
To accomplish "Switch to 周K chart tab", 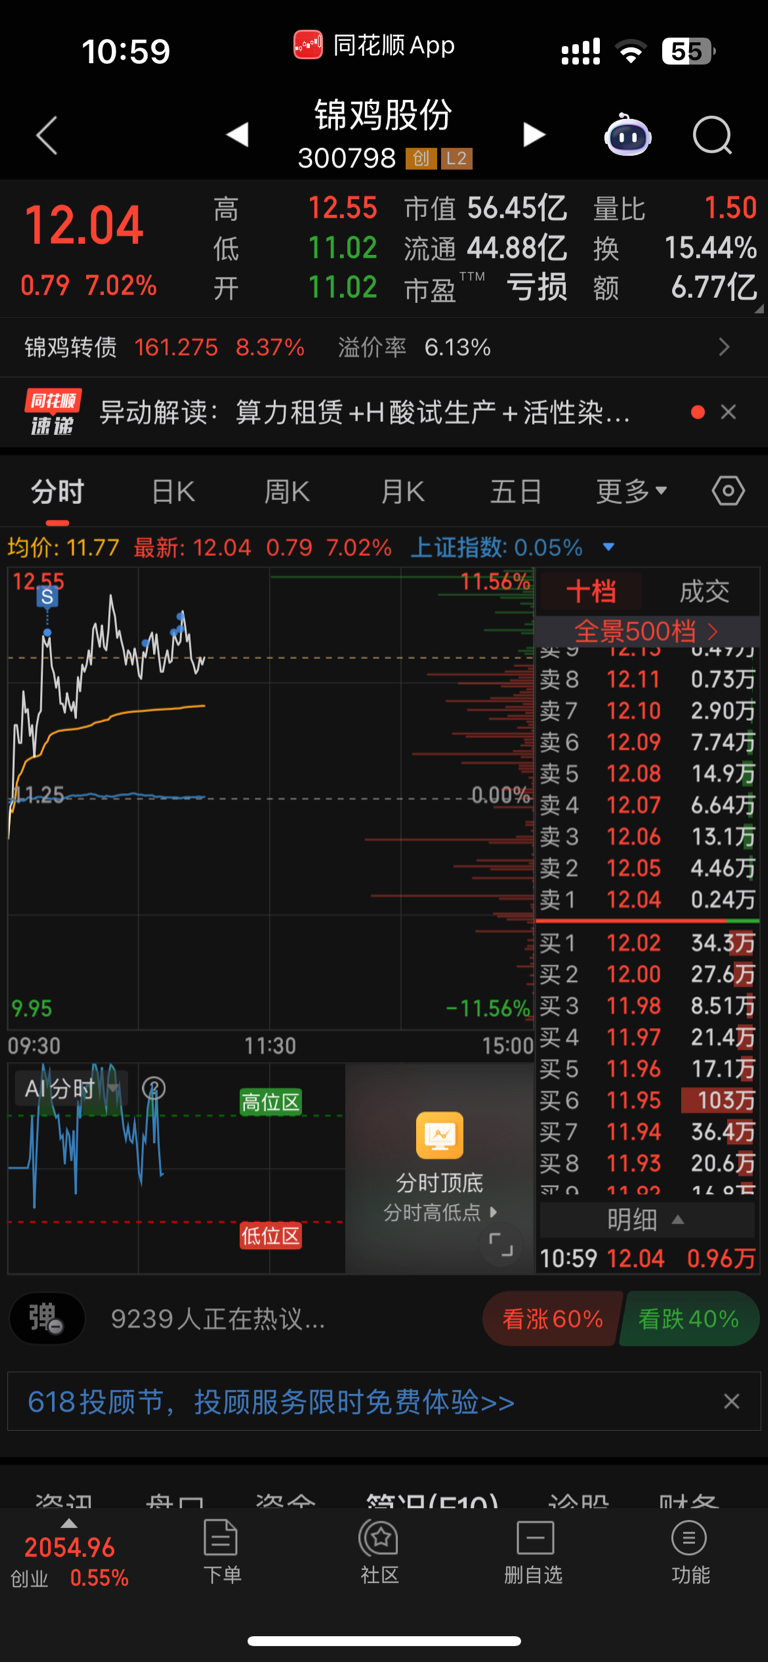I will (287, 491).
